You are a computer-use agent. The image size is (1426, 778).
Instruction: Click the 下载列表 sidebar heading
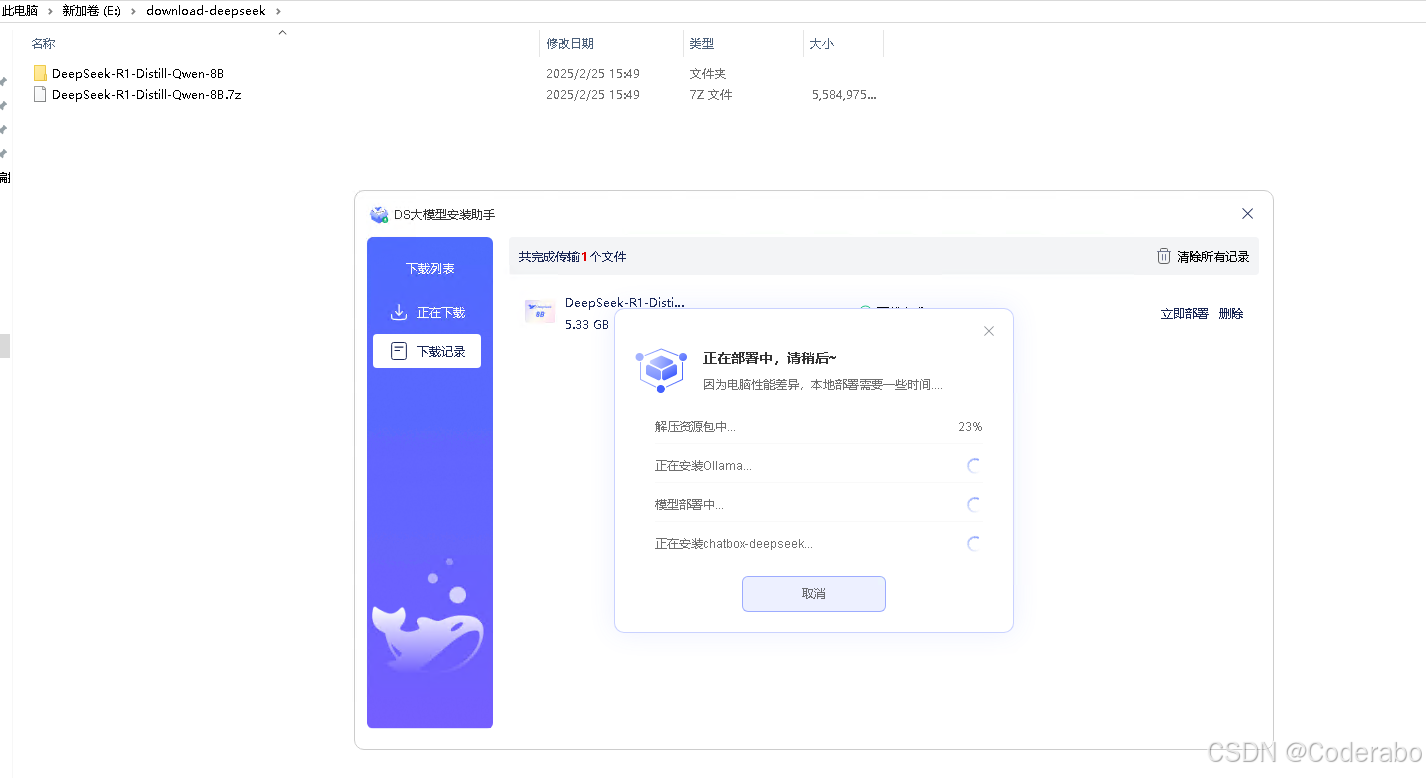point(430,269)
